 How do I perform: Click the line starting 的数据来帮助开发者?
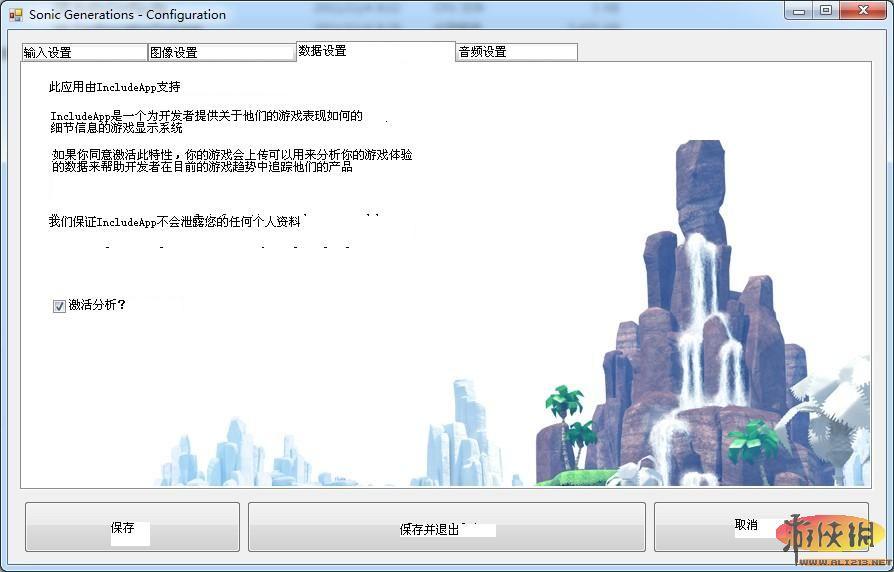pyautogui.click(x=202, y=167)
